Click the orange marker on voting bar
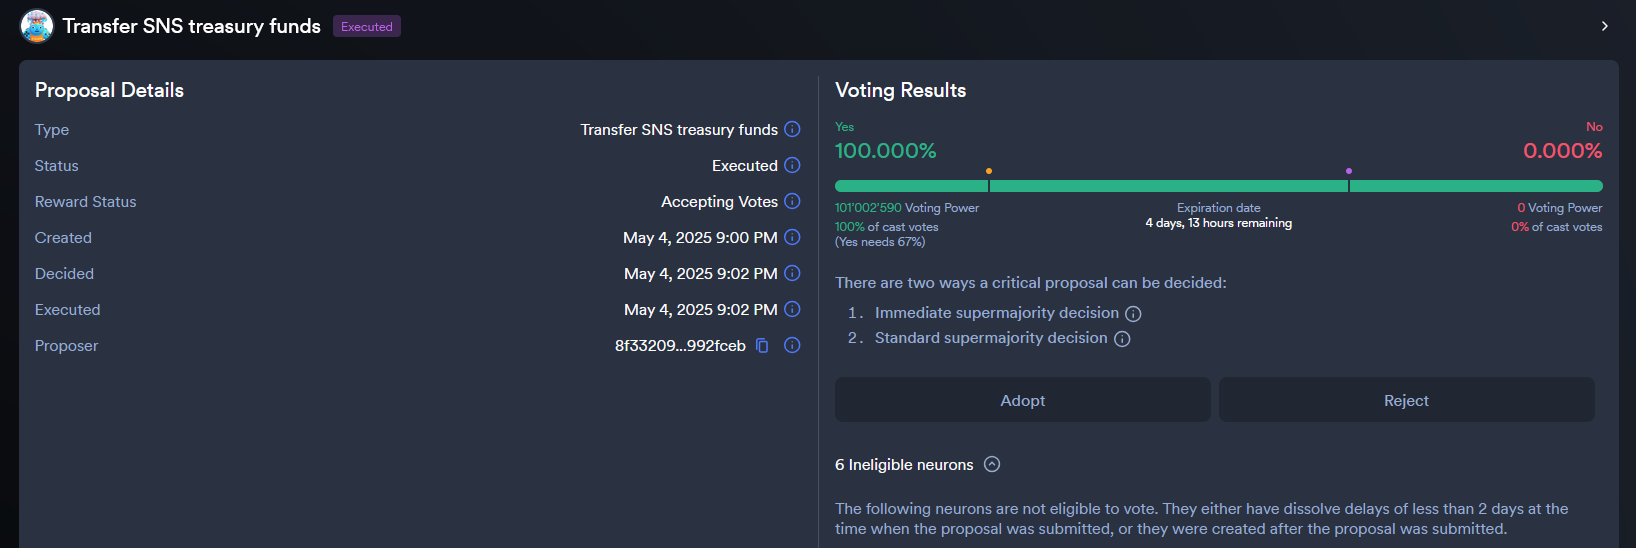 click(x=989, y=172)
